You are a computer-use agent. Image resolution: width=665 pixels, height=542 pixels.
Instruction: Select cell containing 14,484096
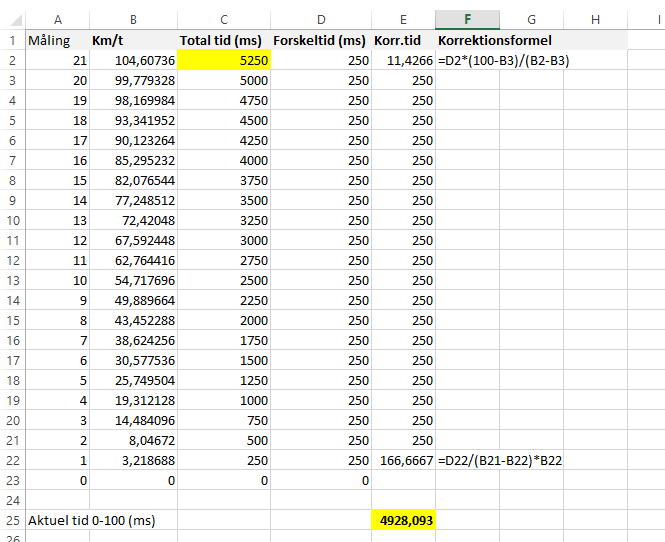(133, 420)
